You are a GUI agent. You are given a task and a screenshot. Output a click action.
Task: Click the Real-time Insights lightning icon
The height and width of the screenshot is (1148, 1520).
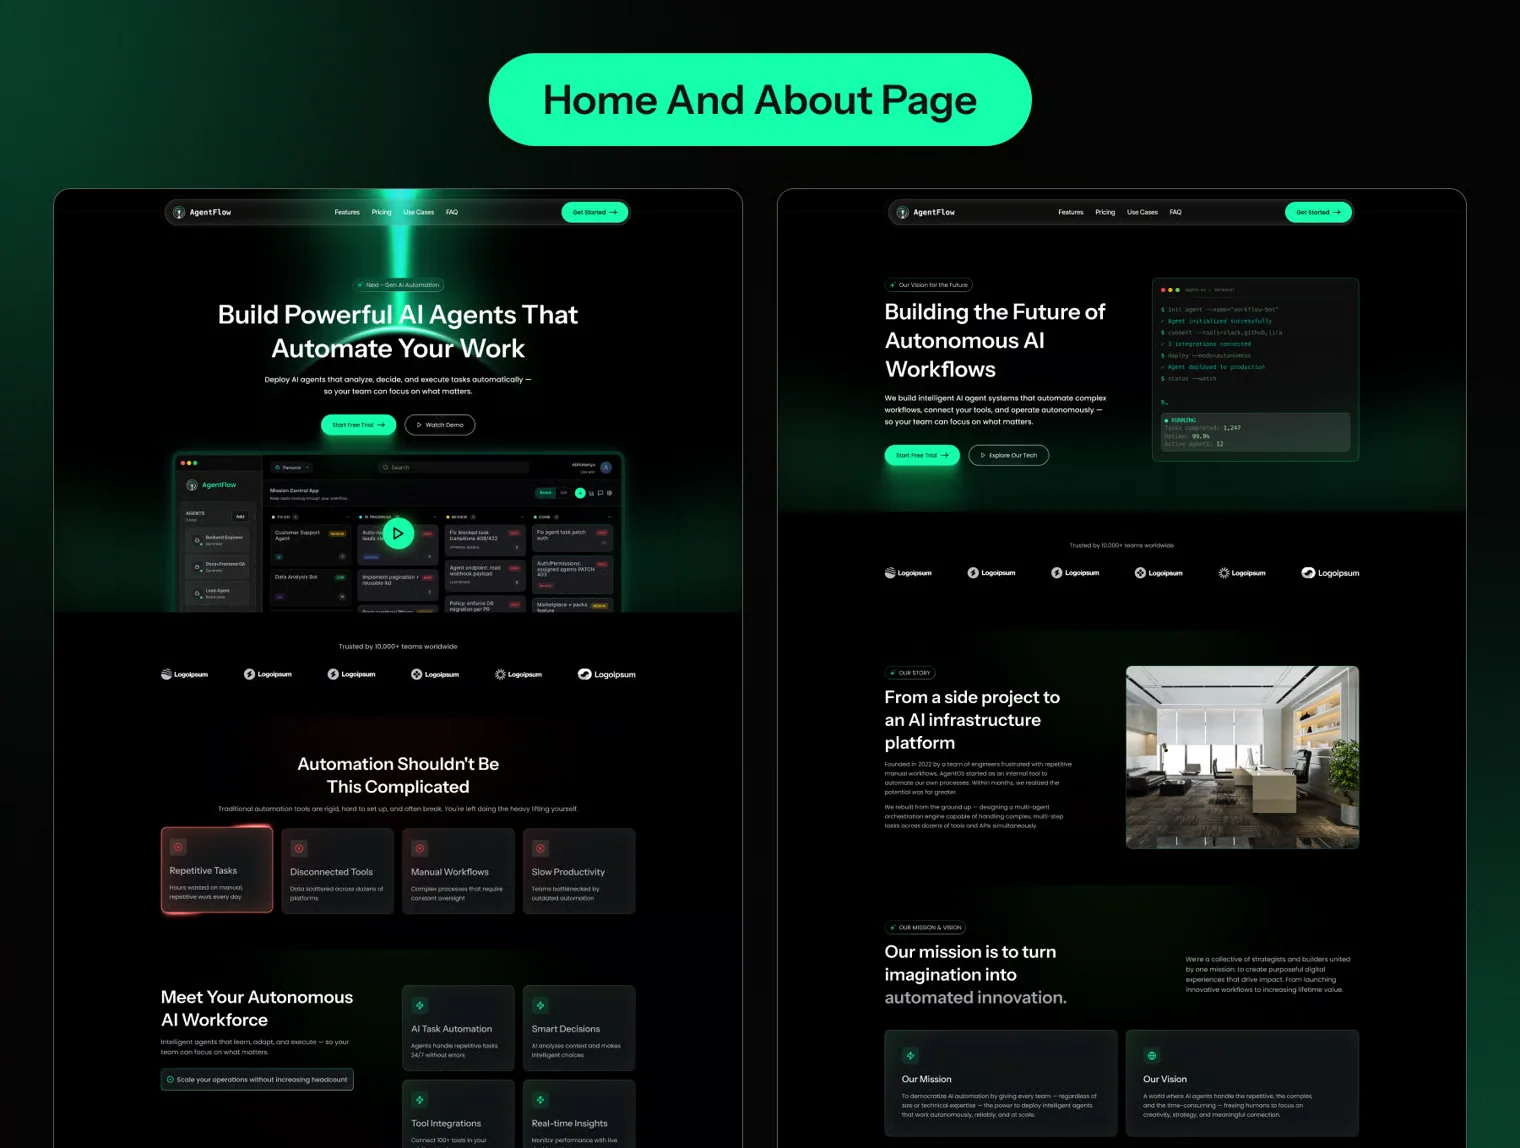(x=540, y=1100)
